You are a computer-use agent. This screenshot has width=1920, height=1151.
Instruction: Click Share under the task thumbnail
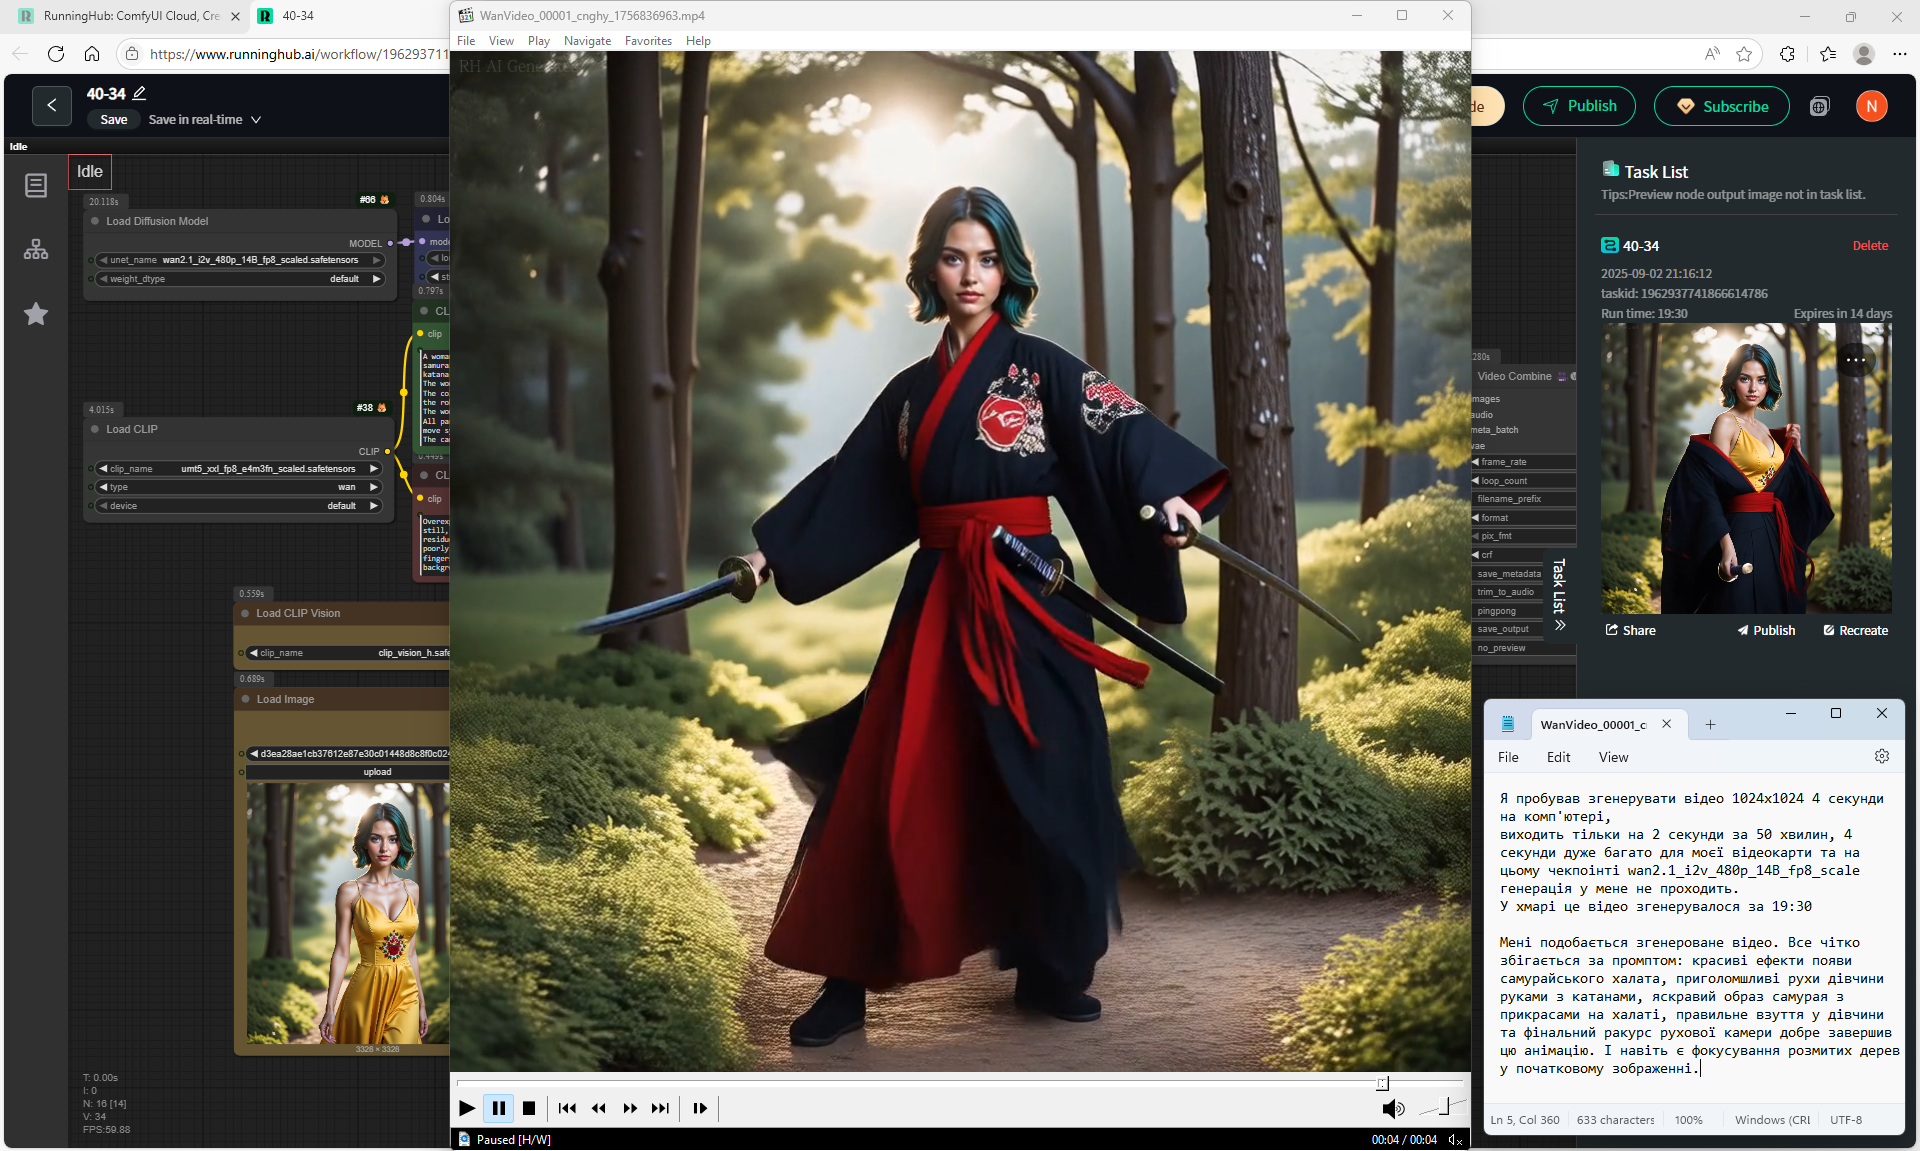(x=1630, y=630)
